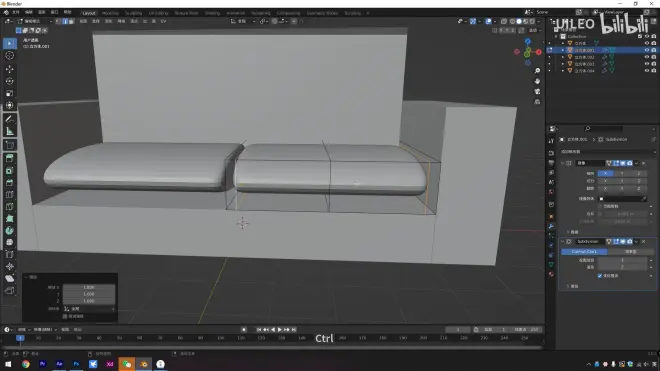Open the Material properties tab

(x=551, y=274)
